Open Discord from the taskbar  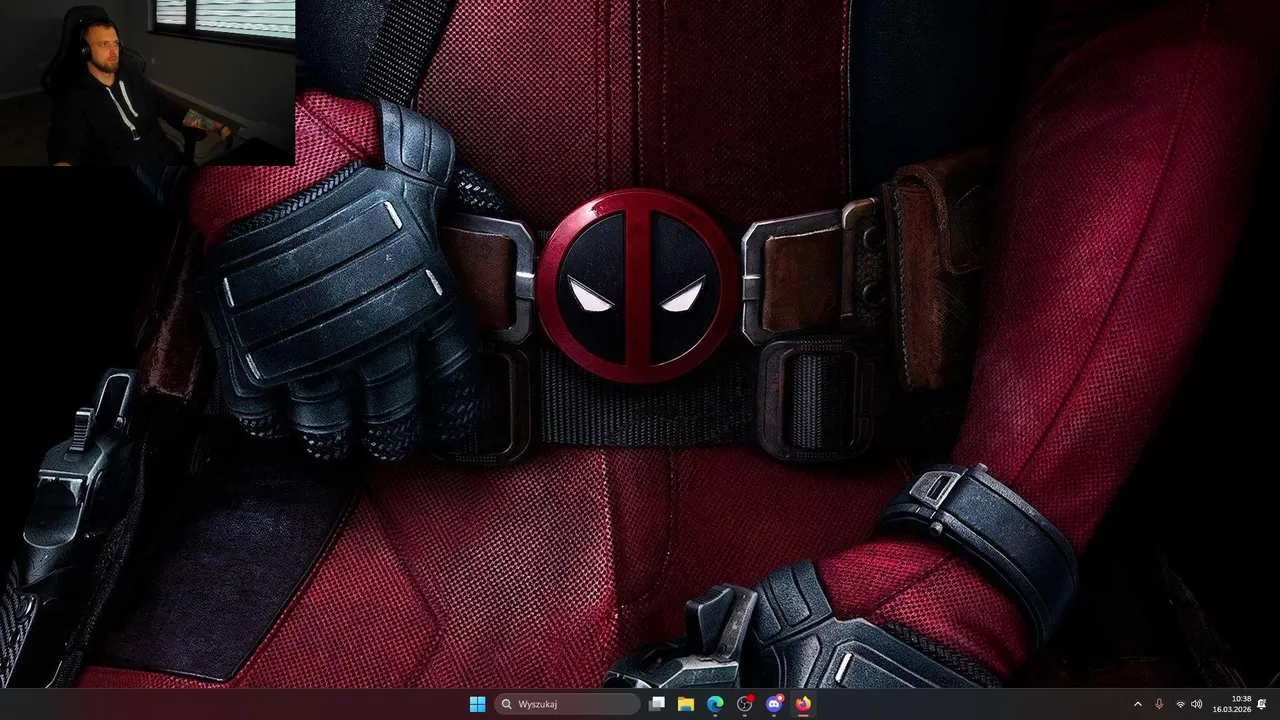(x=774, y=704)
